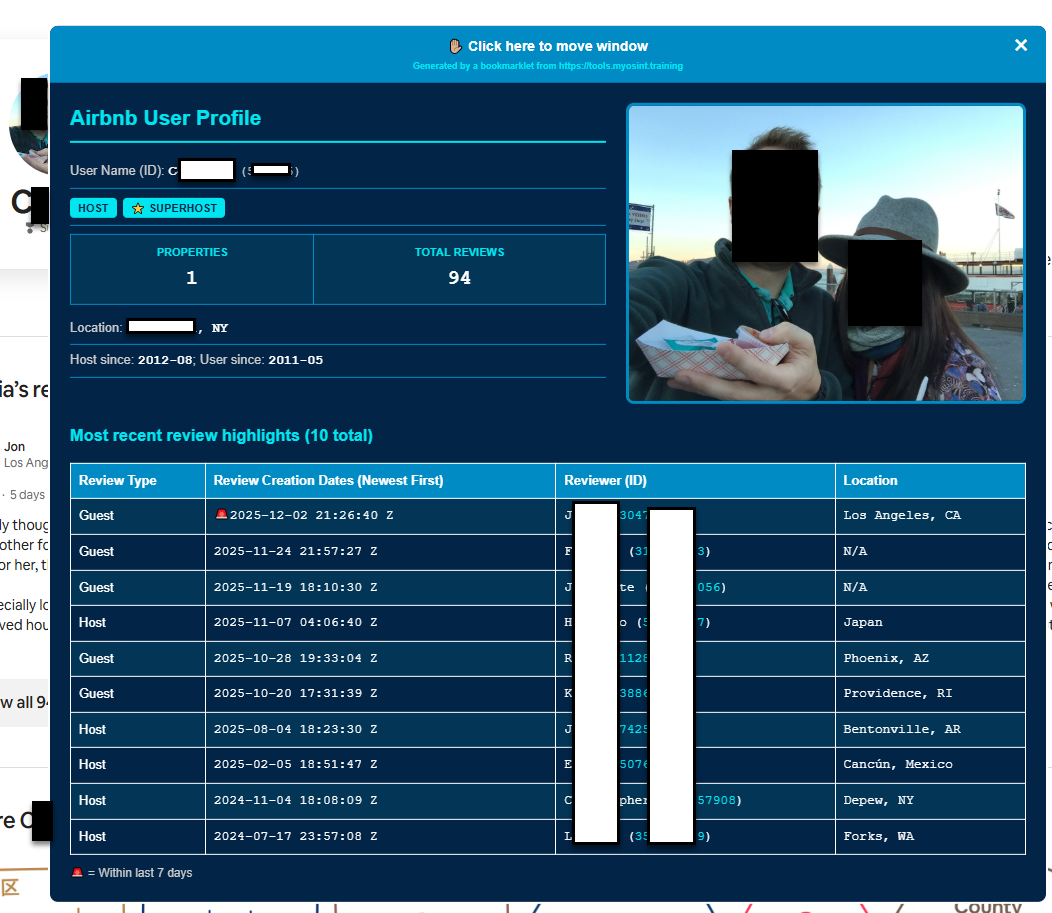Click the Location column header

tap(870, 480)
